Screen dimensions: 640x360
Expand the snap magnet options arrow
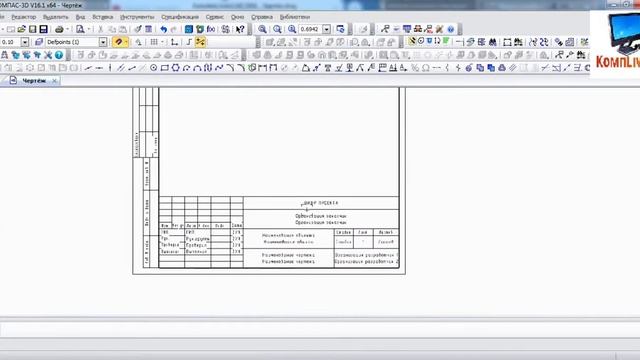point(126,42)
